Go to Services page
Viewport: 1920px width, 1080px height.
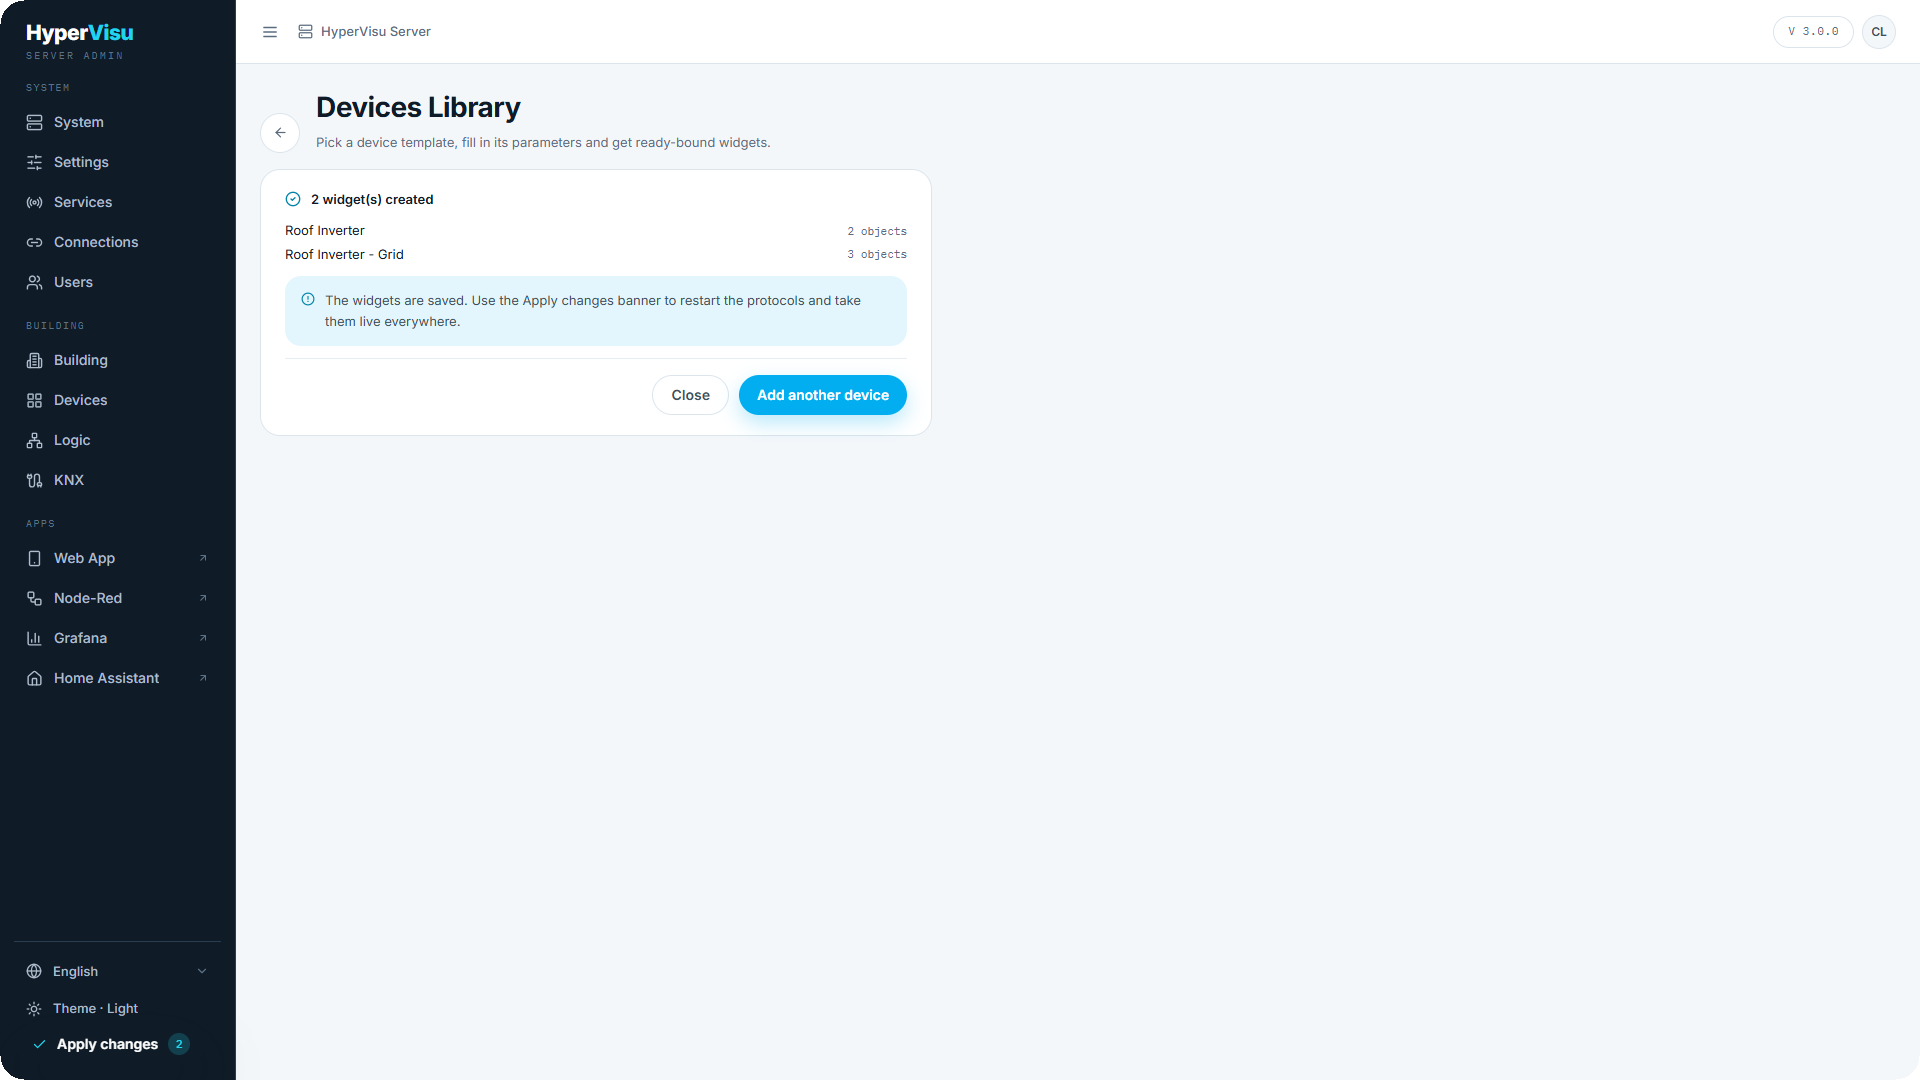pyautogui.click(x=118, y=202)
